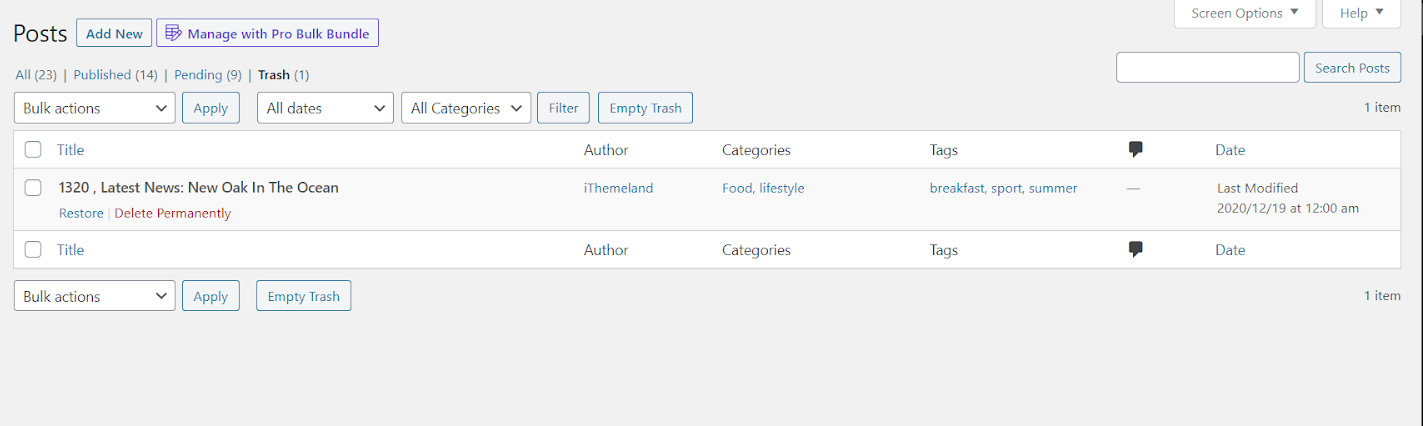Click Manage with Pro Bulk Bundle button

click(x=267, y=33)
